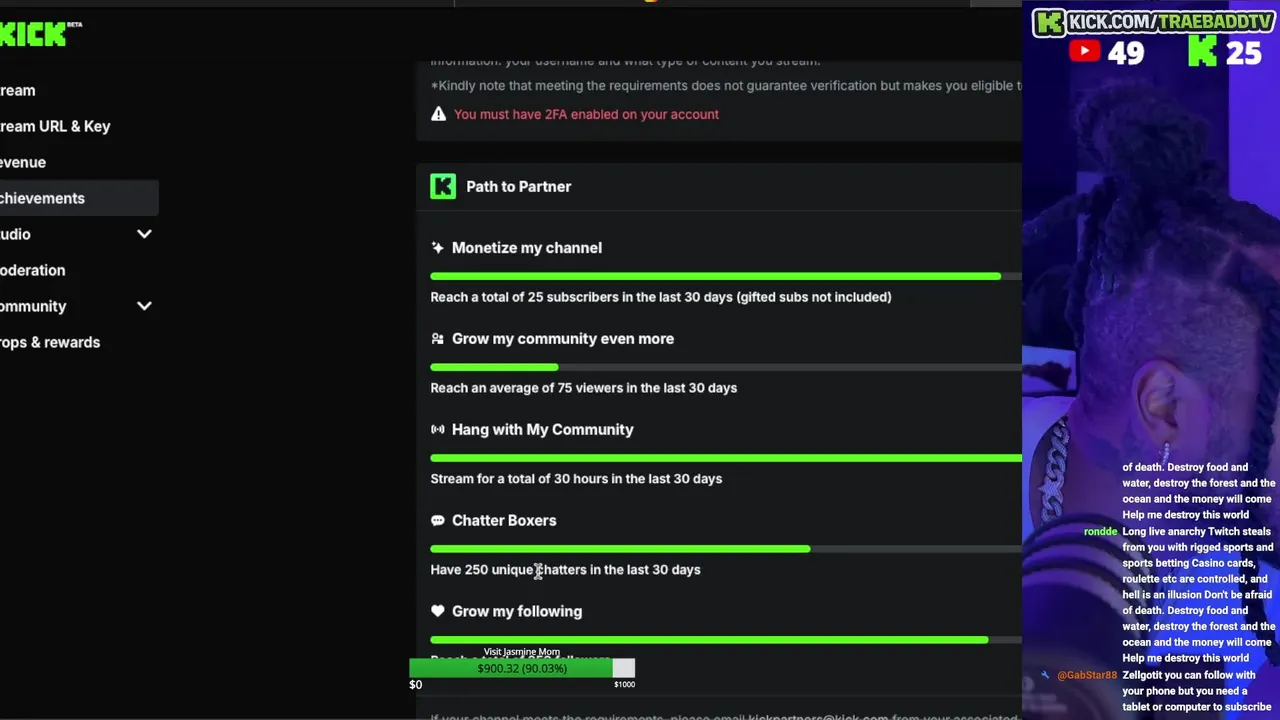Click the Monetize my channel progress bar
Viewport: 1280px width, 720px height.
(x=715, y=276)
